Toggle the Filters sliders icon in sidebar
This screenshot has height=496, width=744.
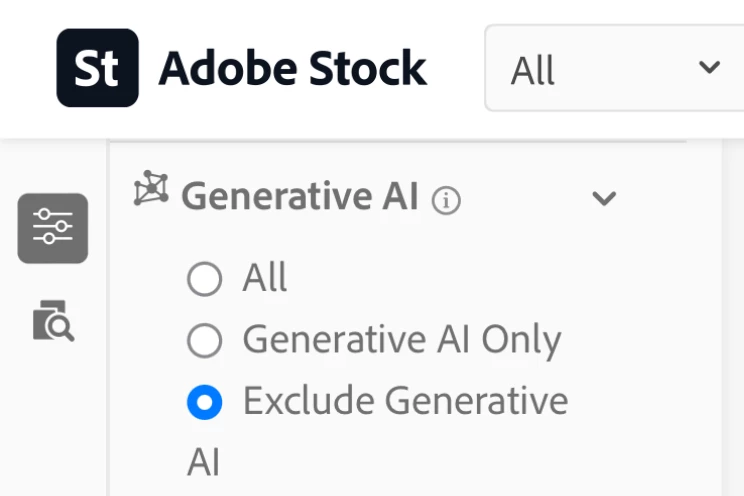(53, 228)
